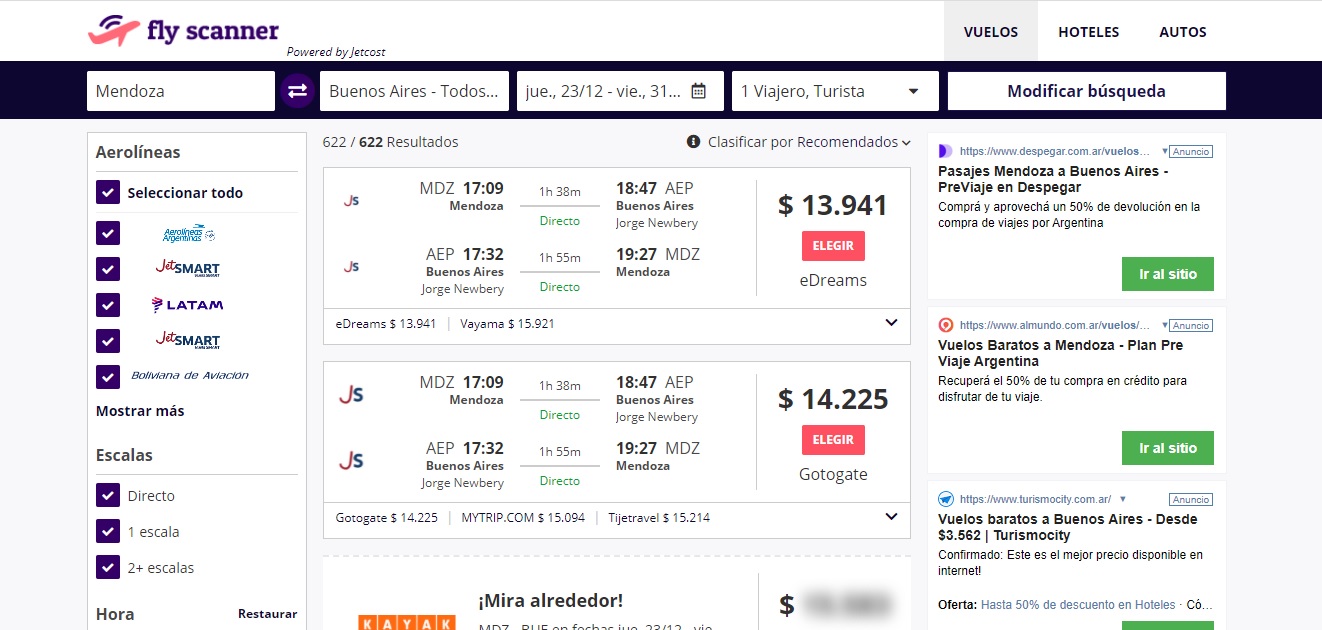Switch to the AUTOS tab
Screen dimensions: 1322x630
coord(1183,31)
